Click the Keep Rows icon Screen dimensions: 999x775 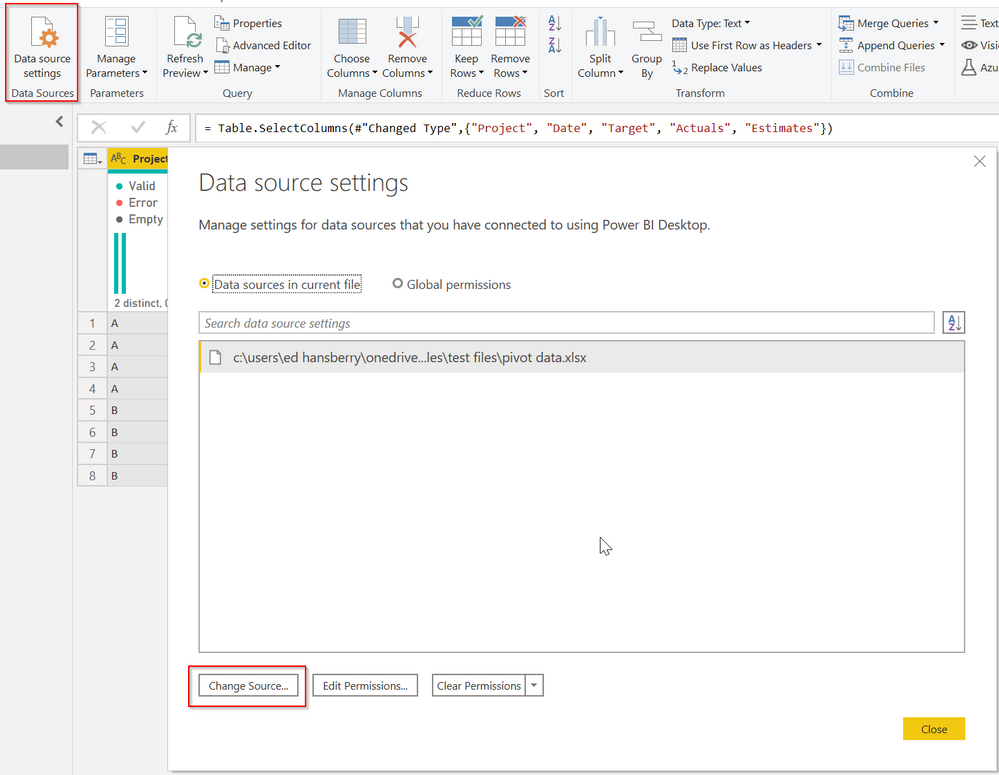466,32
